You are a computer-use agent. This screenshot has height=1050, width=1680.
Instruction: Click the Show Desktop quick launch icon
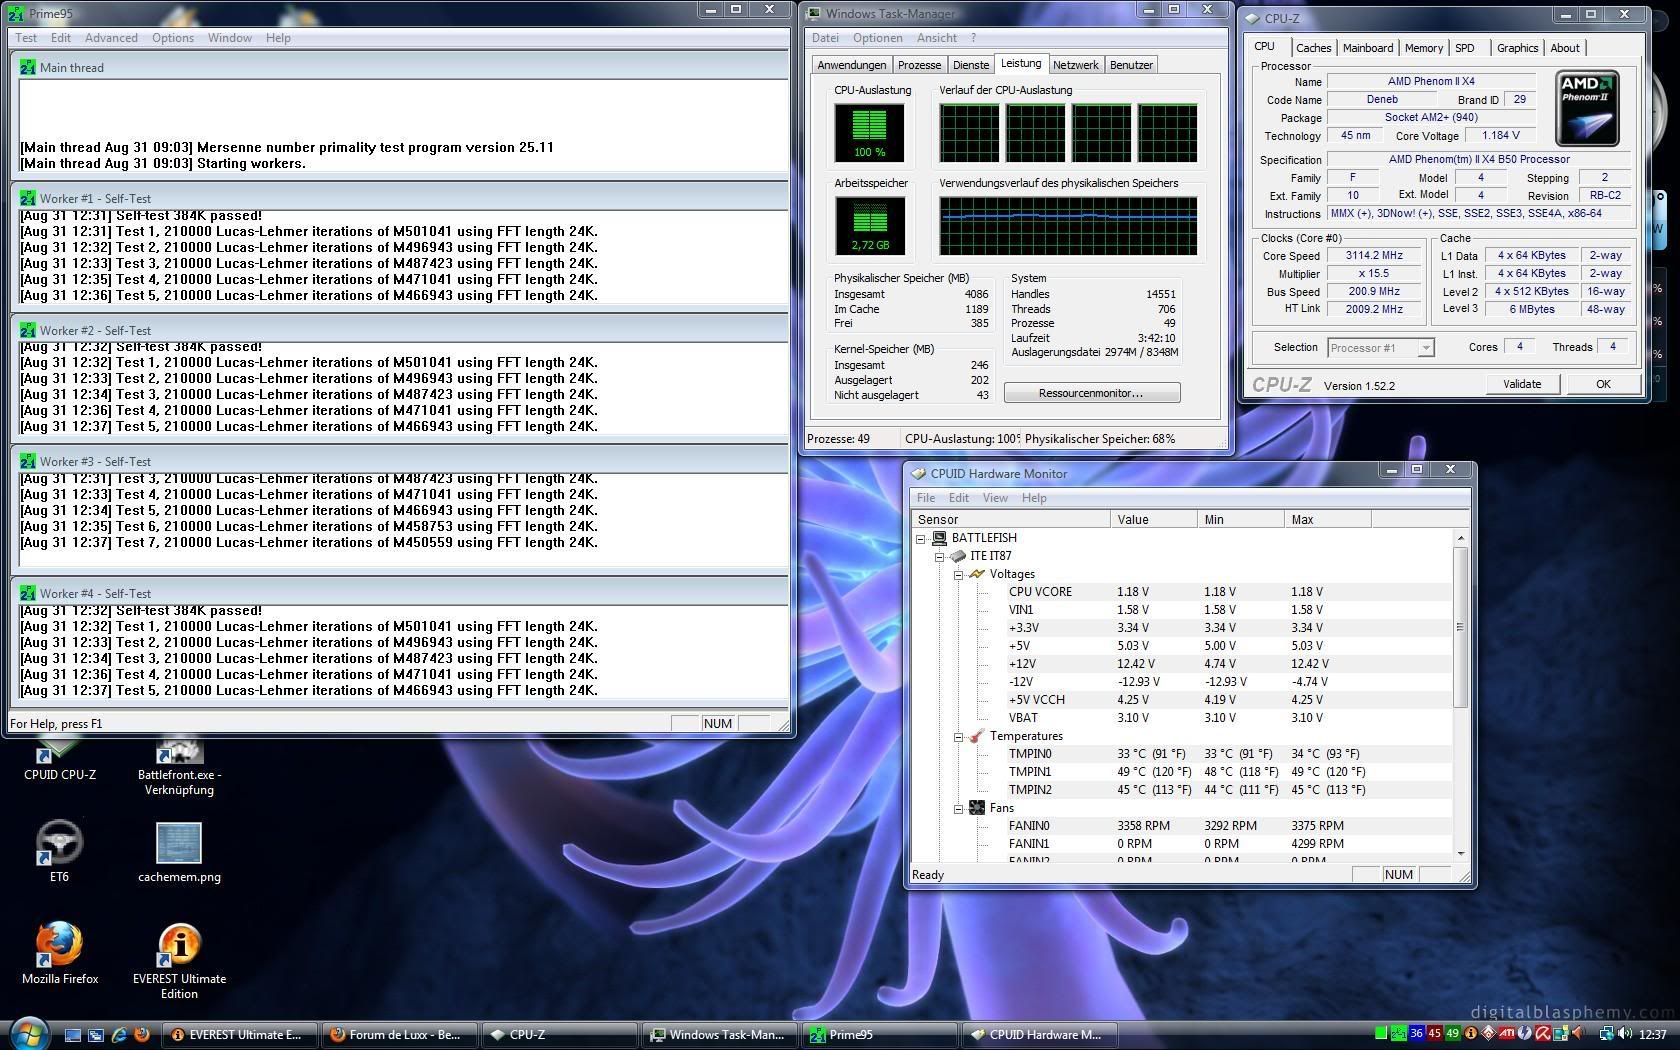(x=73, y=1035)
